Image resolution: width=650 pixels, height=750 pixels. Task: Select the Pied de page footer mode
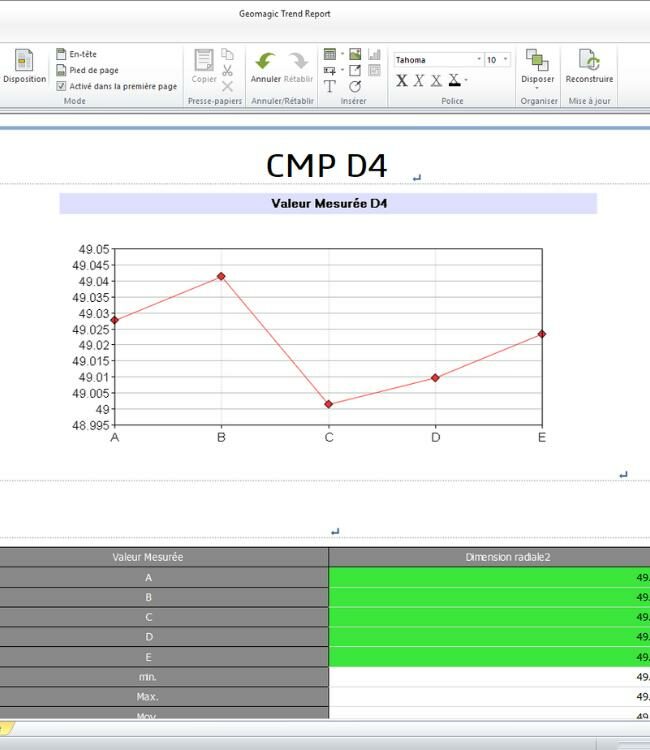click(93, 70)
